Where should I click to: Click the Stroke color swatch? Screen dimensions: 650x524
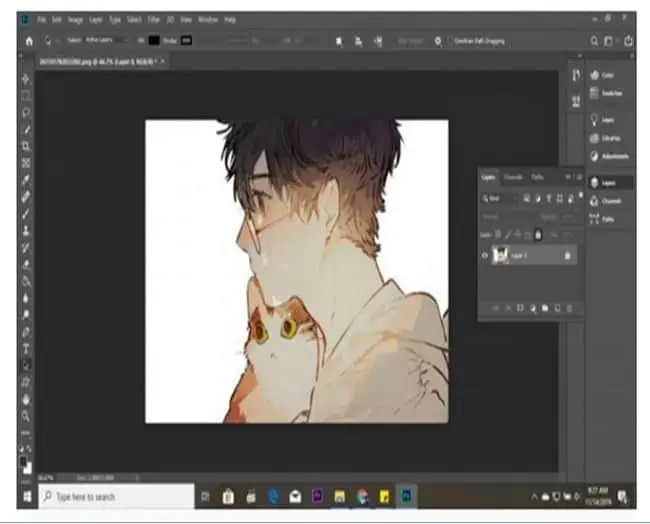tap(186, 41)
